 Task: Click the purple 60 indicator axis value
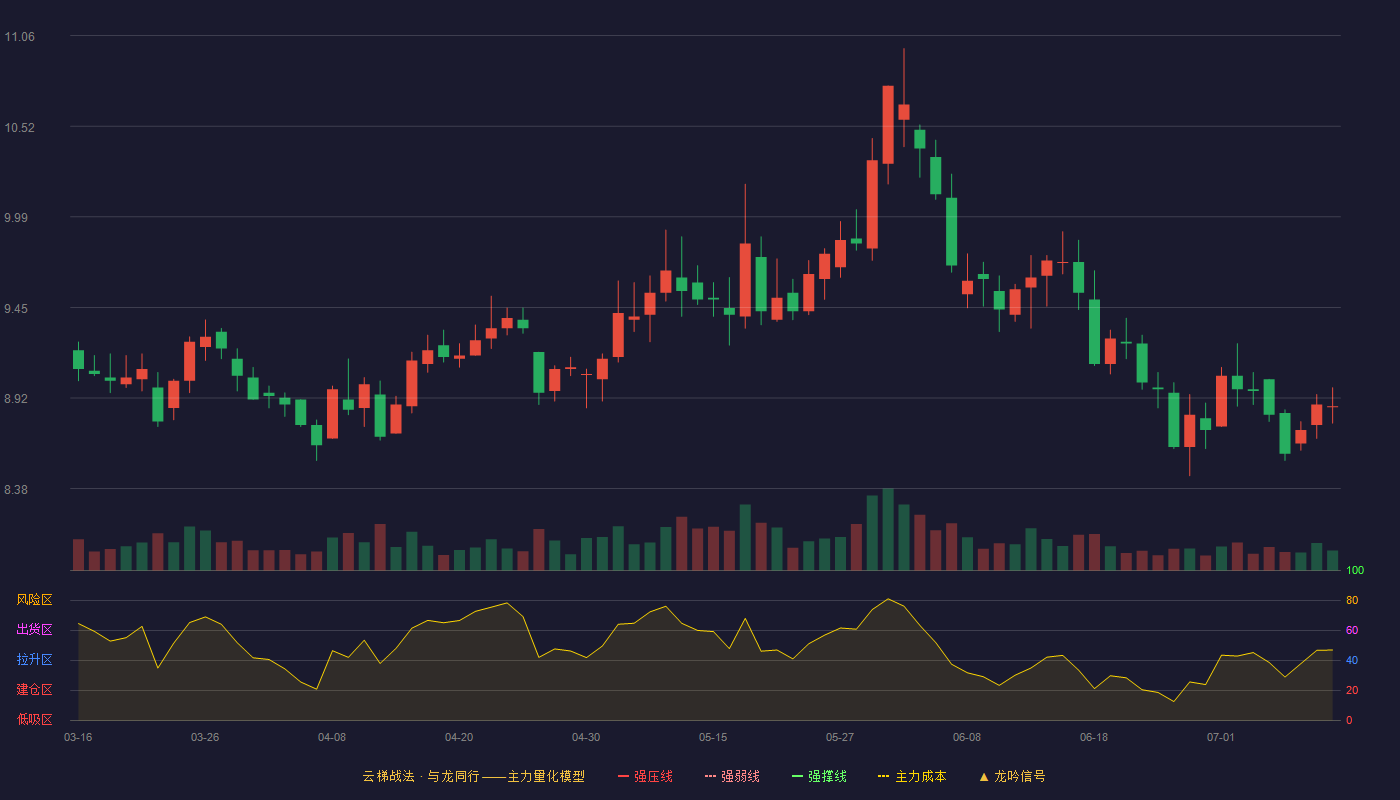[x=1352, y=630]
